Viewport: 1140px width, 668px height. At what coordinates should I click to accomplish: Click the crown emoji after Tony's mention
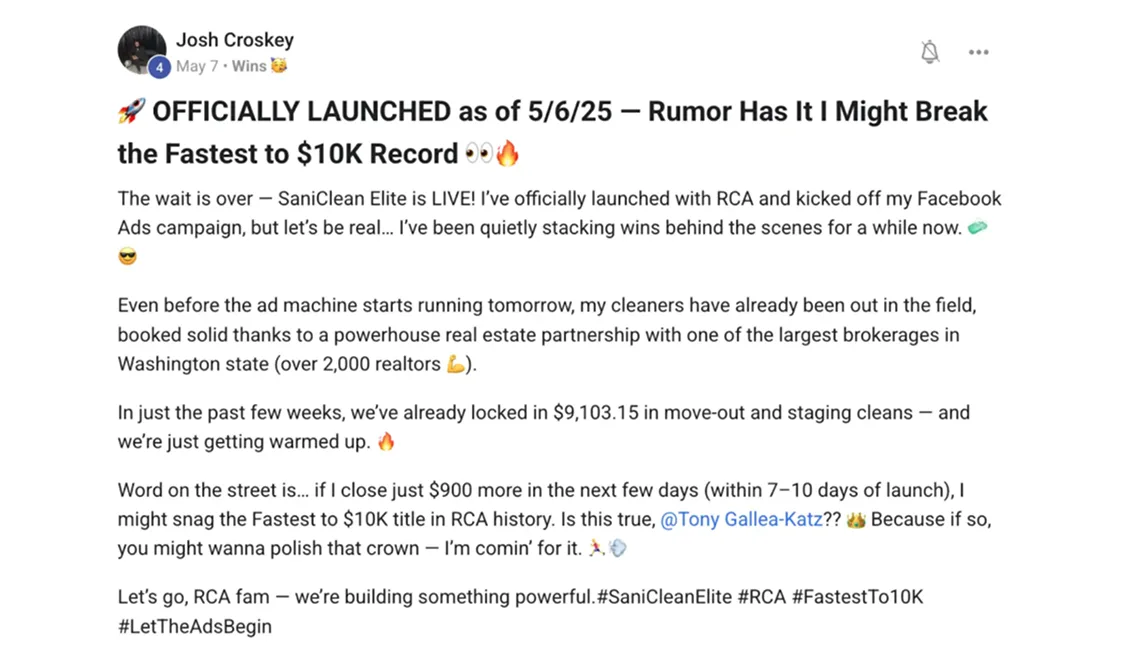(x=855, y=520)
